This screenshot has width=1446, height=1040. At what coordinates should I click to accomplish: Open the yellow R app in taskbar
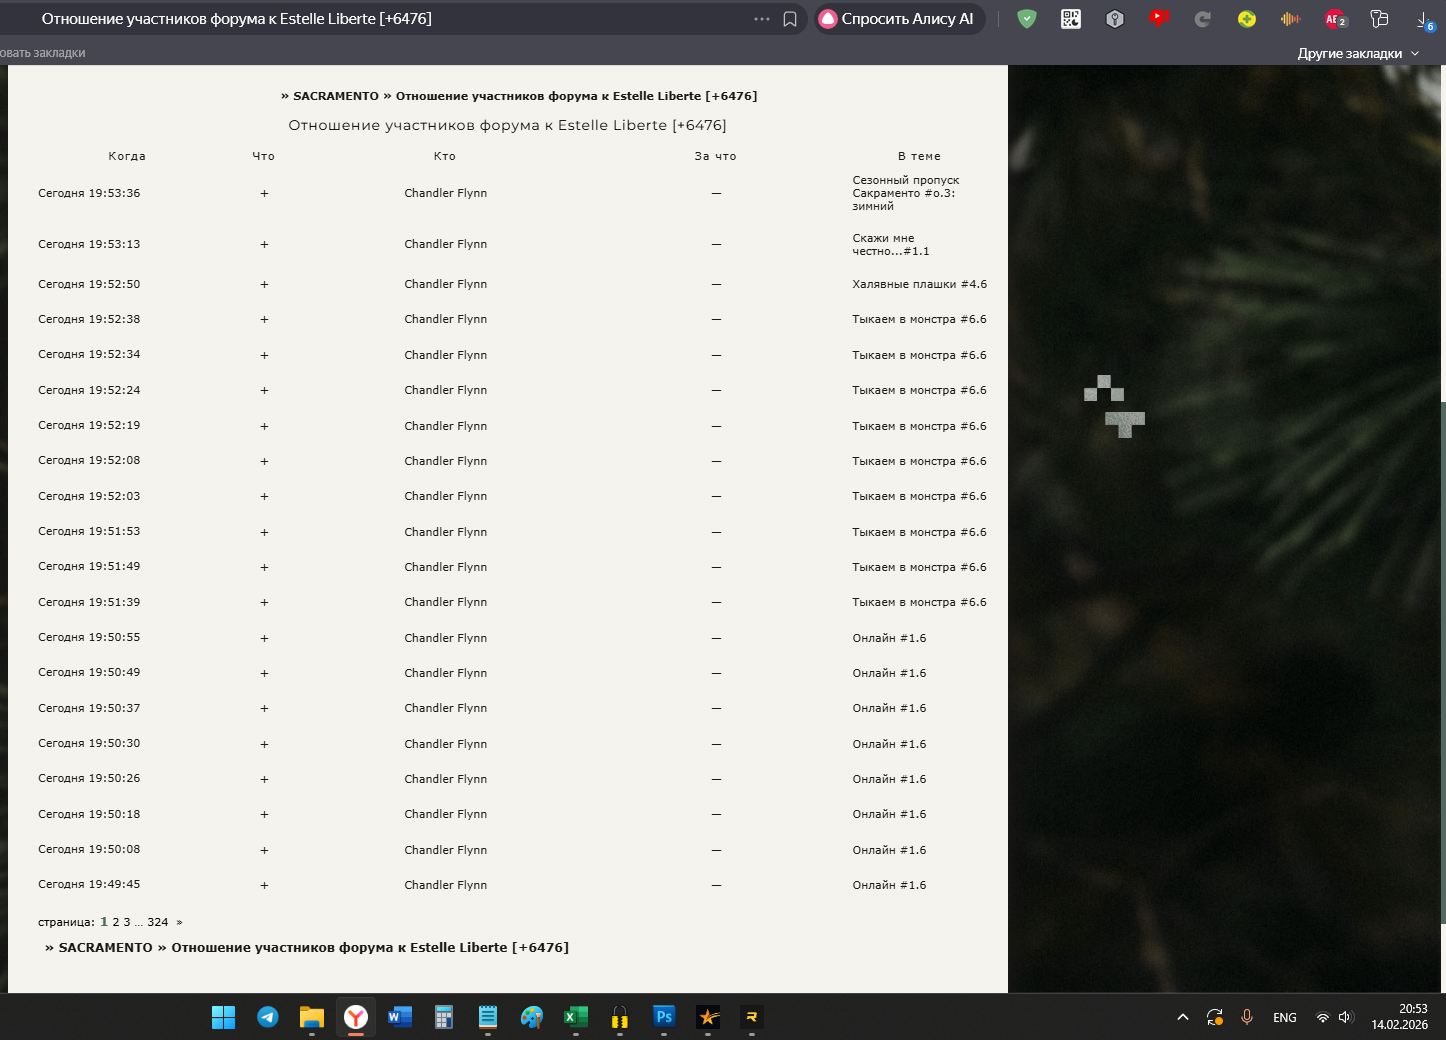[x=752, y=1017]
